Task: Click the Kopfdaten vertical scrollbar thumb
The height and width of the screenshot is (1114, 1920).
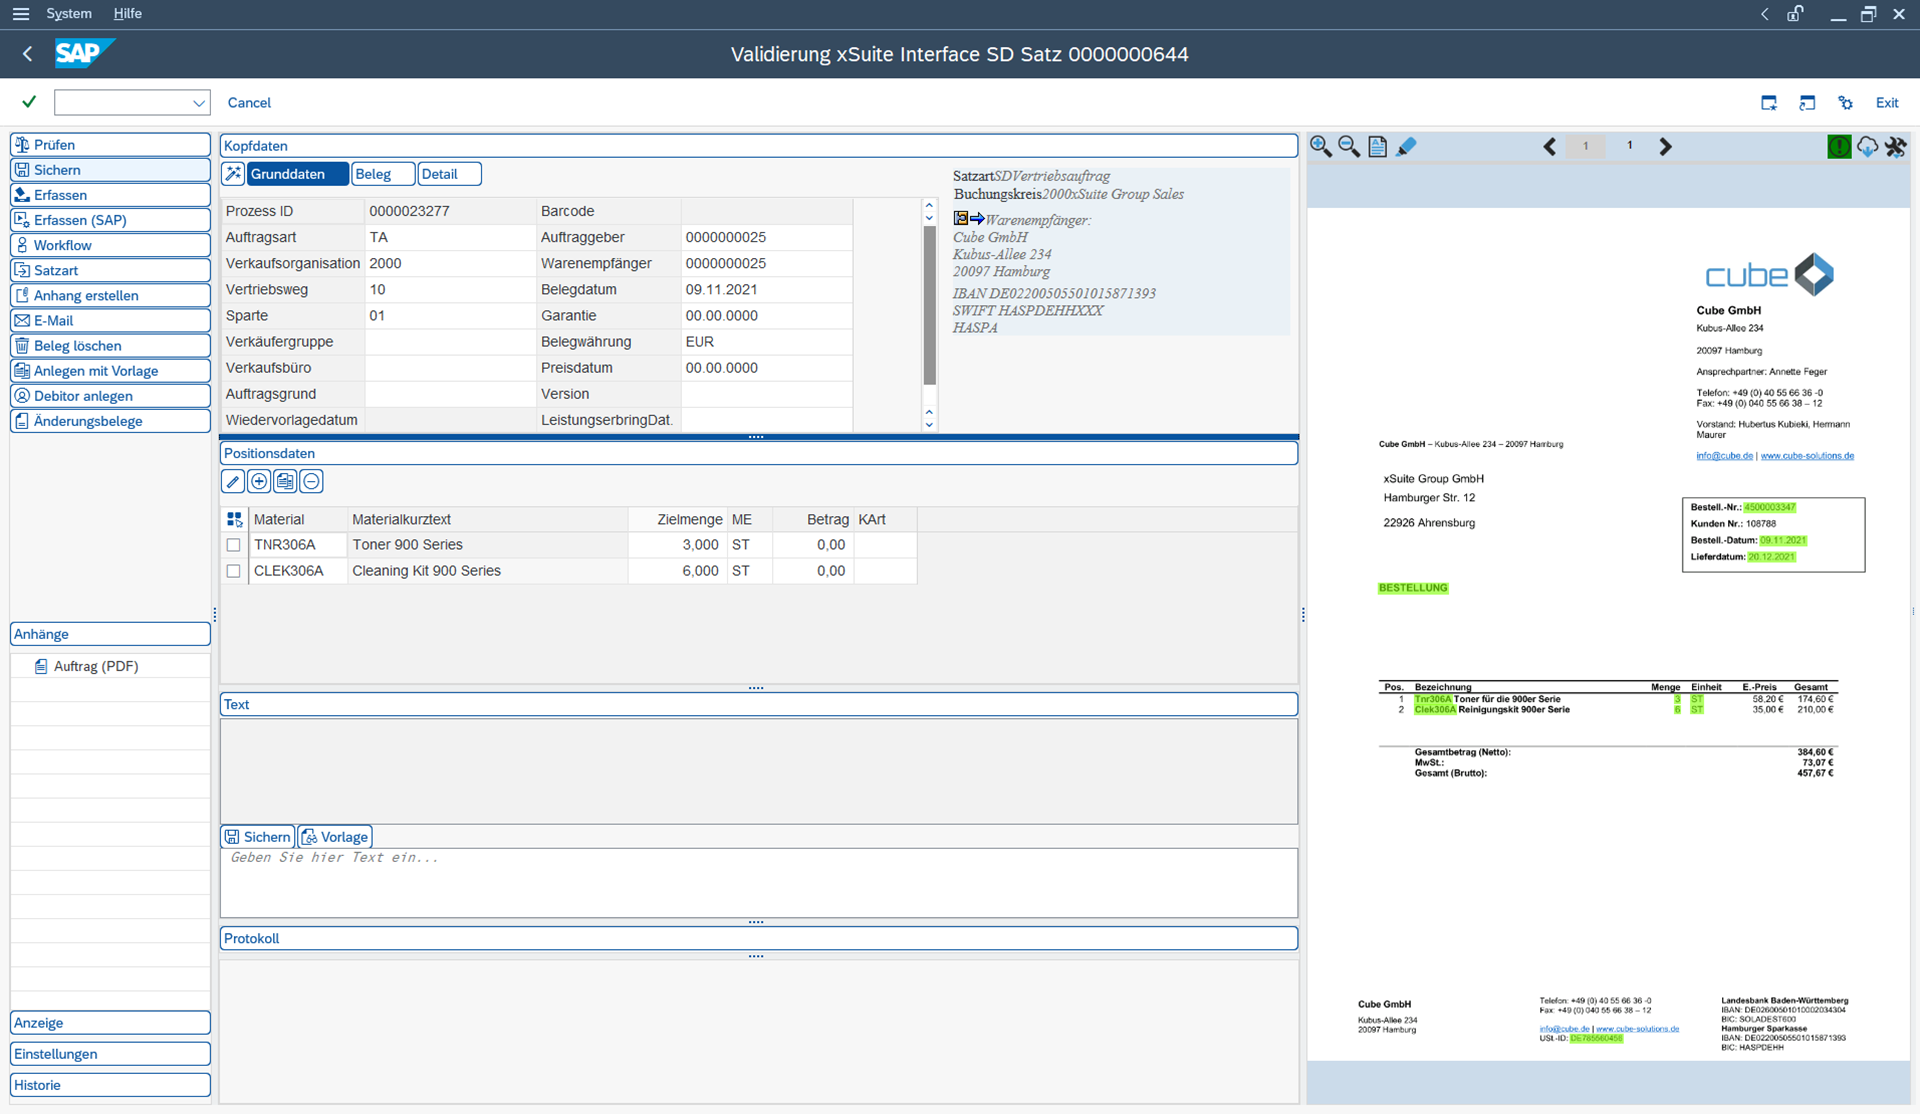Action: point(929,305)
